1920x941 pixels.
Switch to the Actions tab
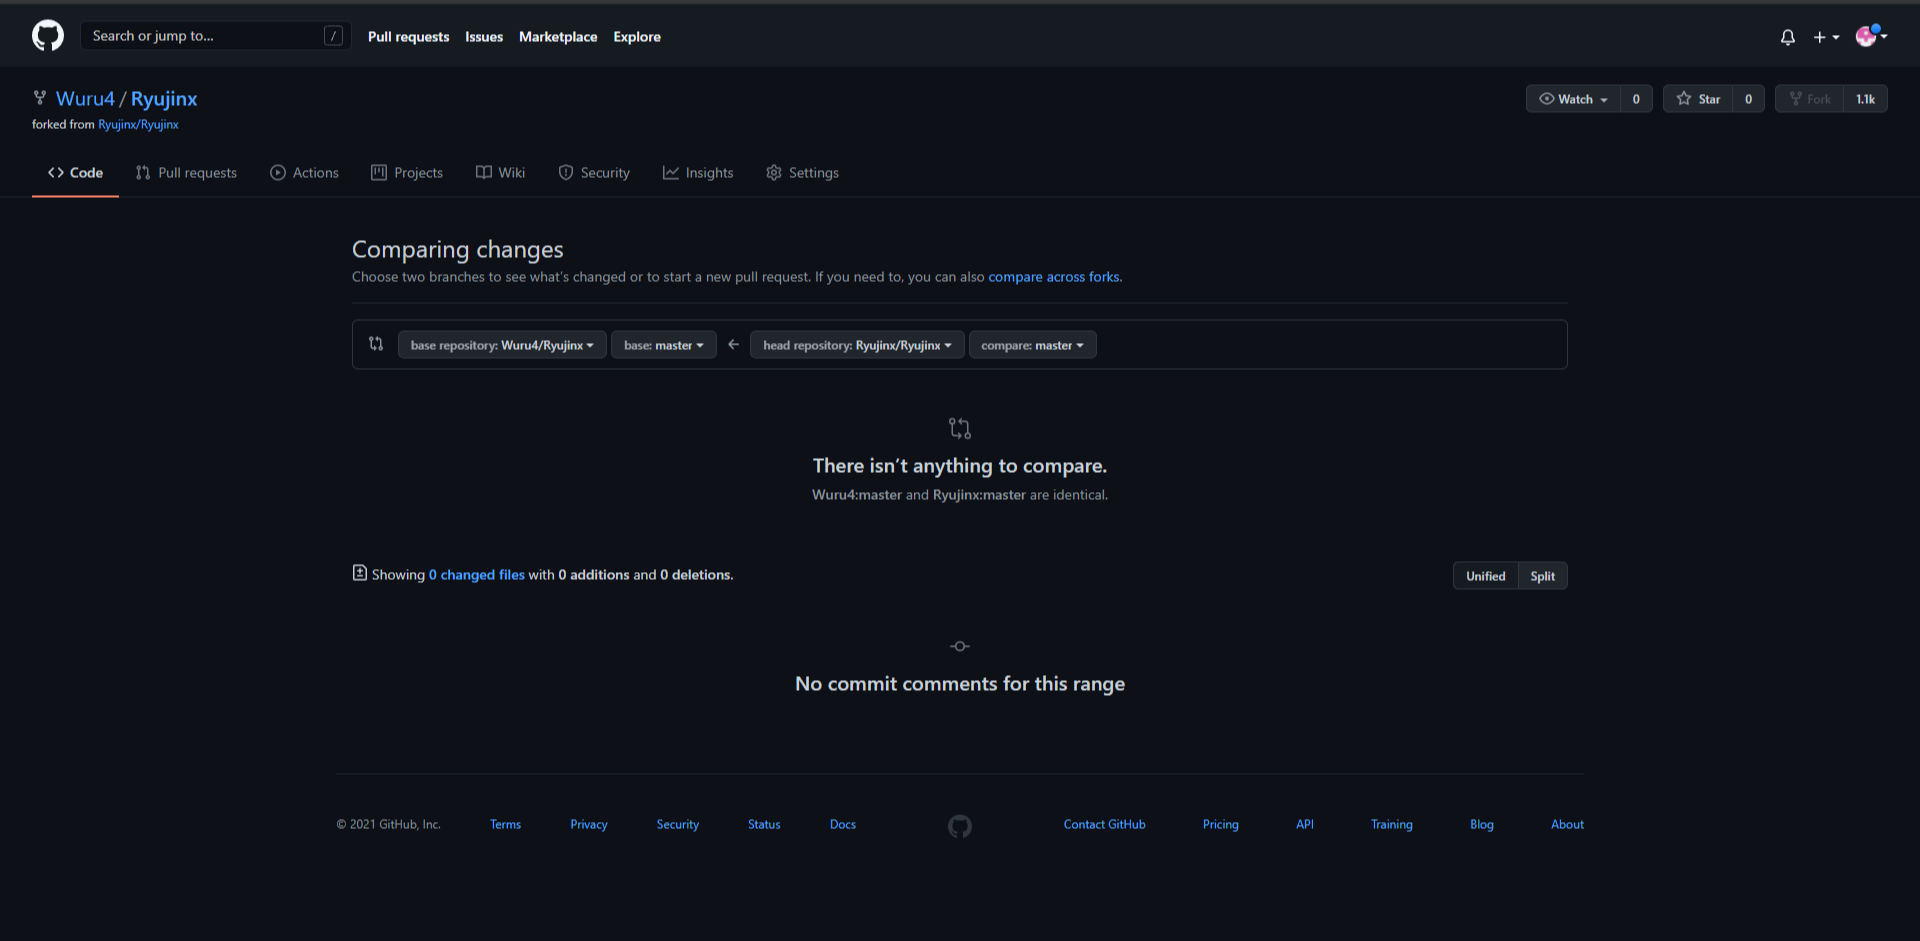tap(304, 173)
